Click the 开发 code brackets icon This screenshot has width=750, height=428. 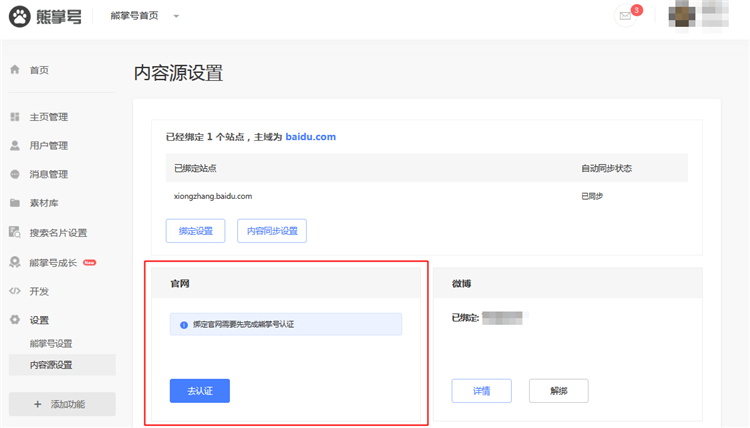tap(15, 292)
